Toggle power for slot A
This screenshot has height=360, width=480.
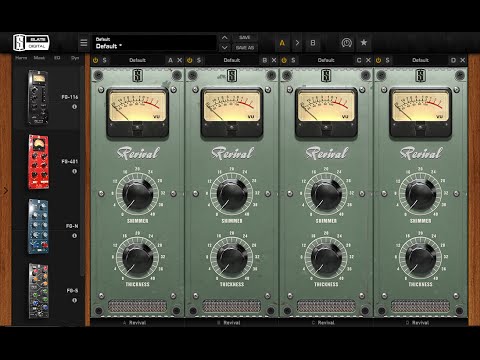point(96,60)
